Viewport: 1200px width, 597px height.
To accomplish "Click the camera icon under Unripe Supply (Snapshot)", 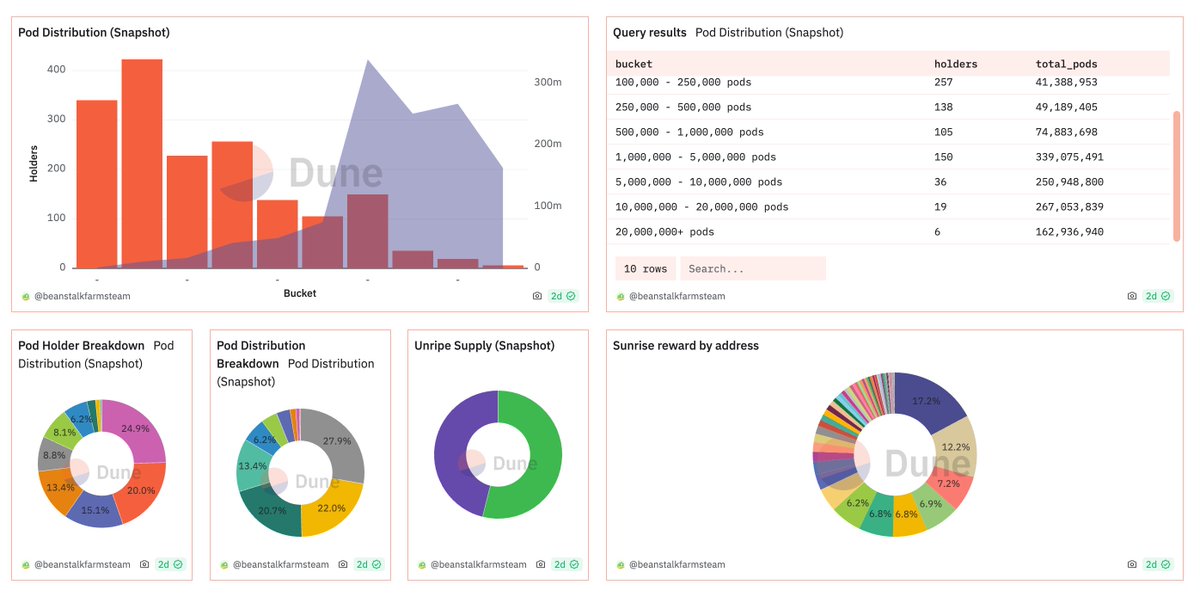I will click(x=540, y=564).
